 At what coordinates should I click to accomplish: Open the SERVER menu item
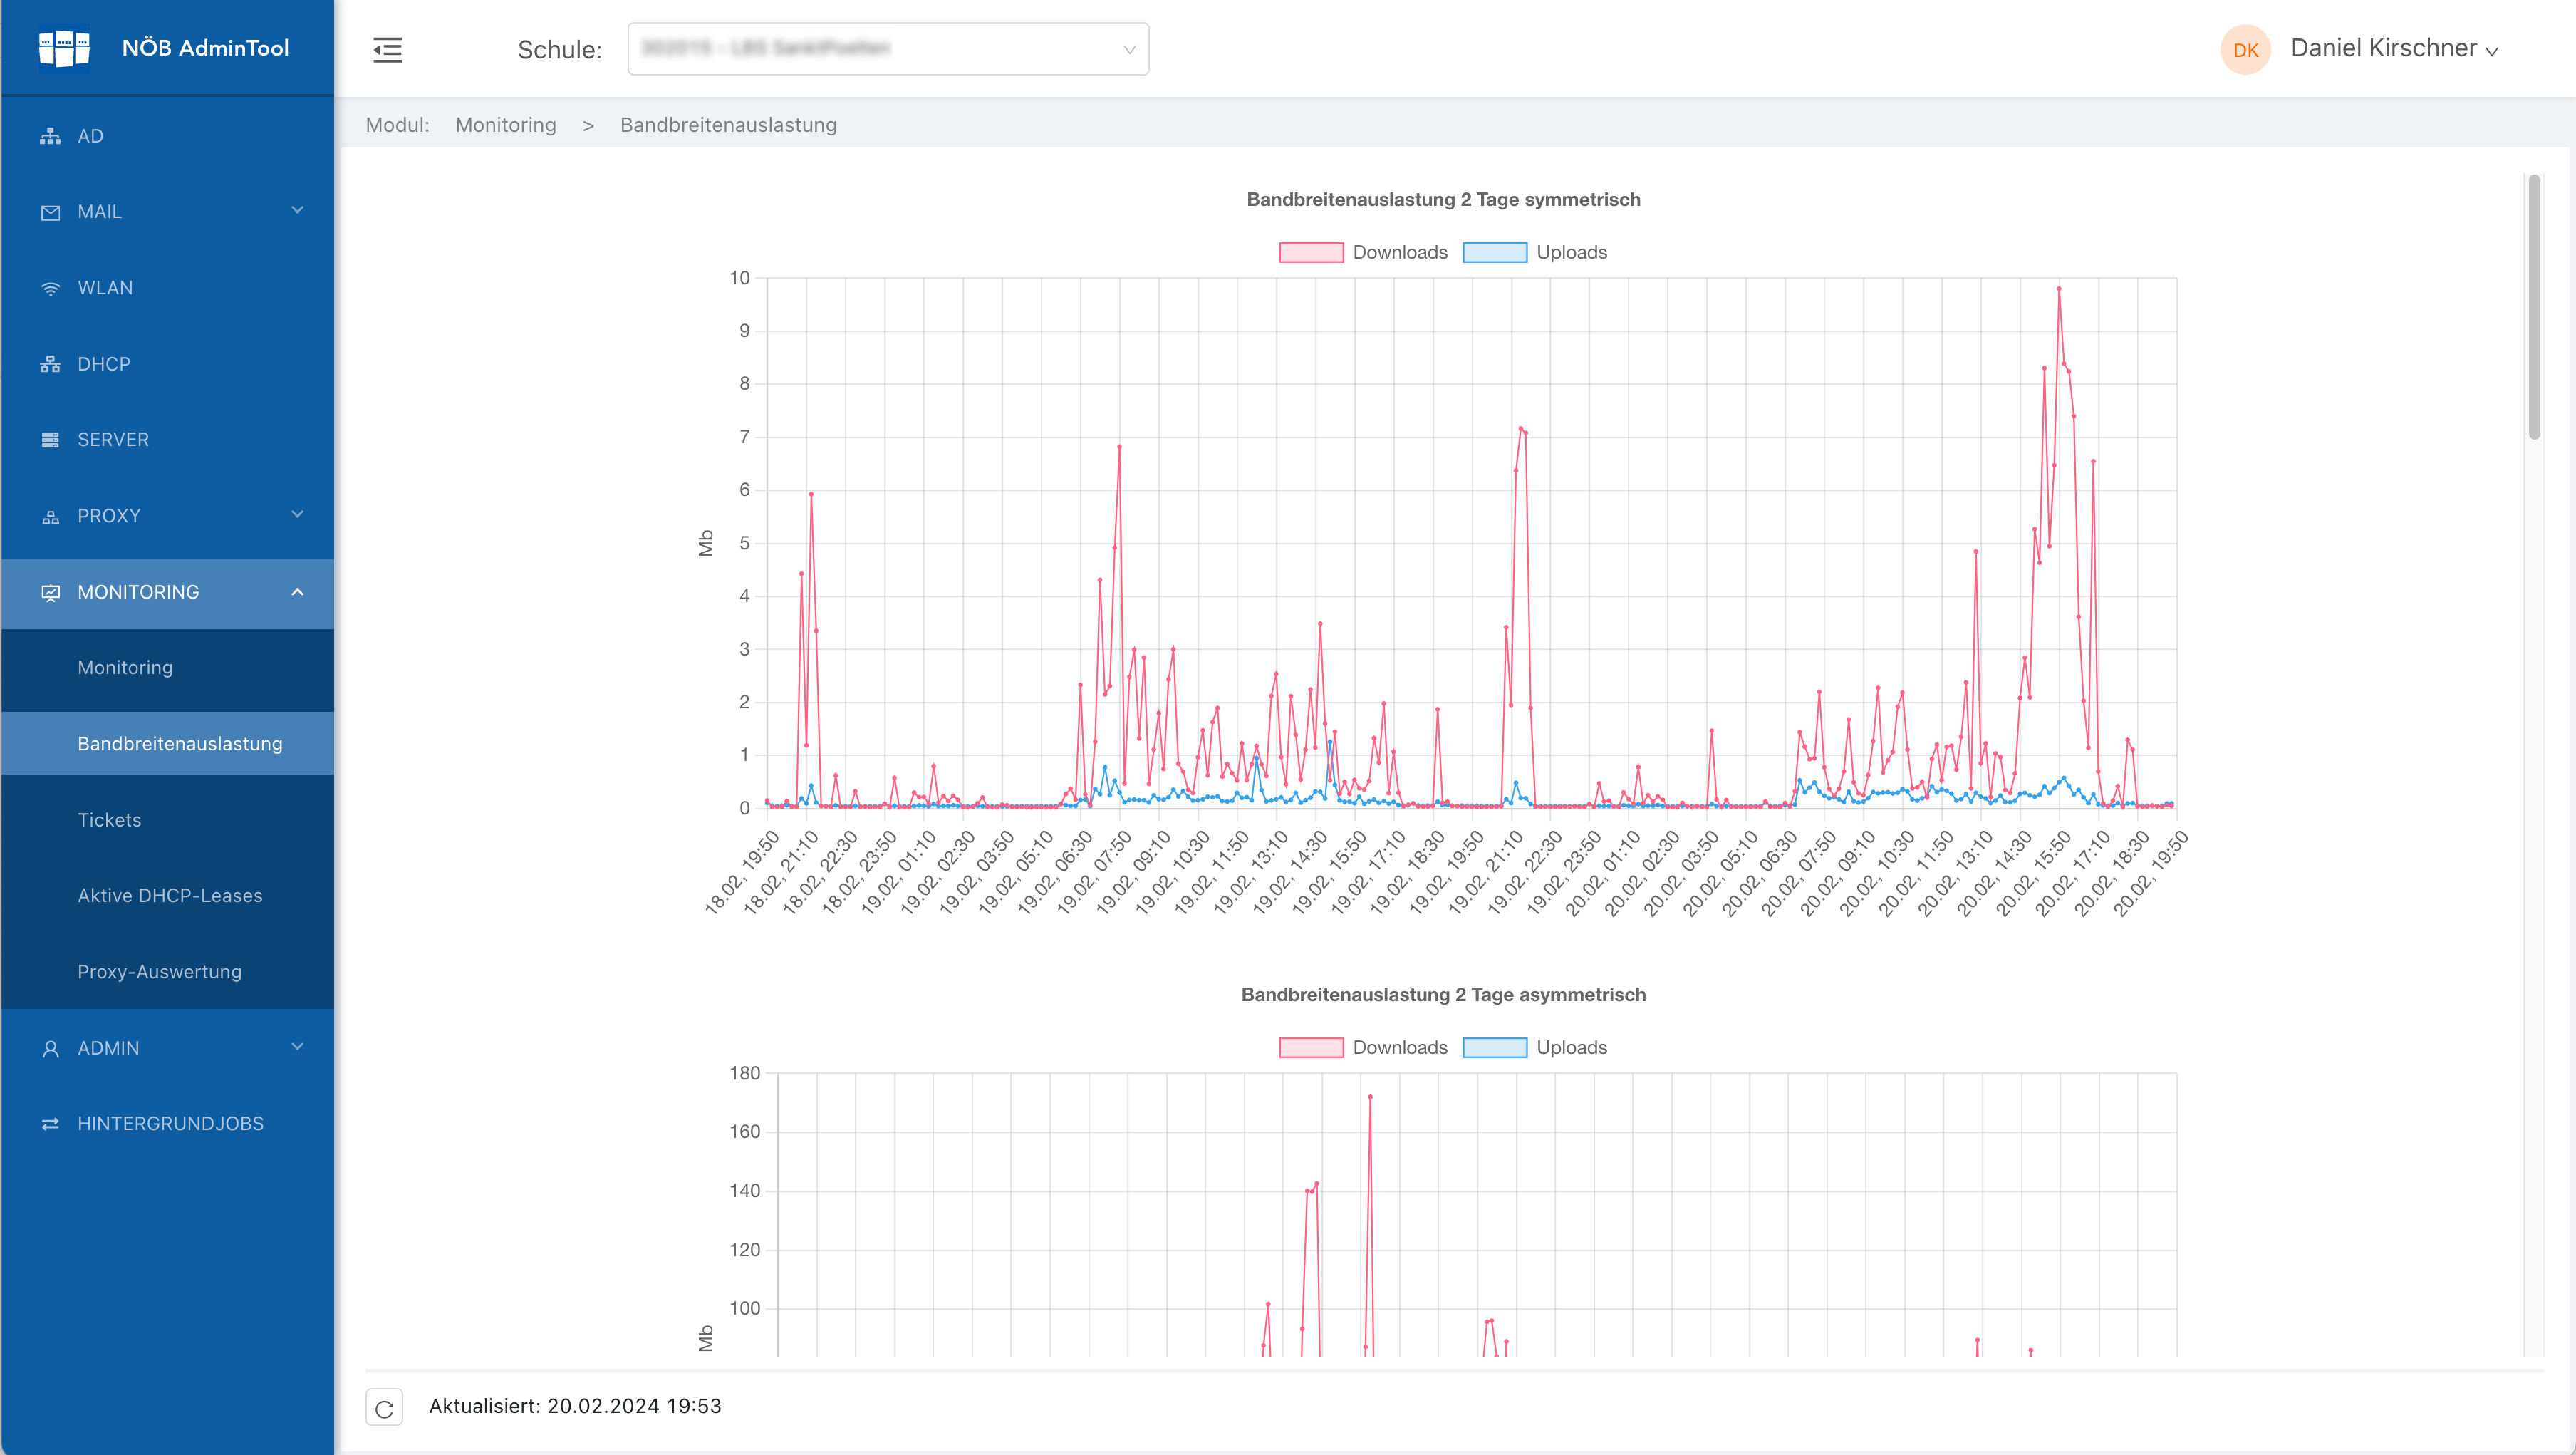point(168,440)
